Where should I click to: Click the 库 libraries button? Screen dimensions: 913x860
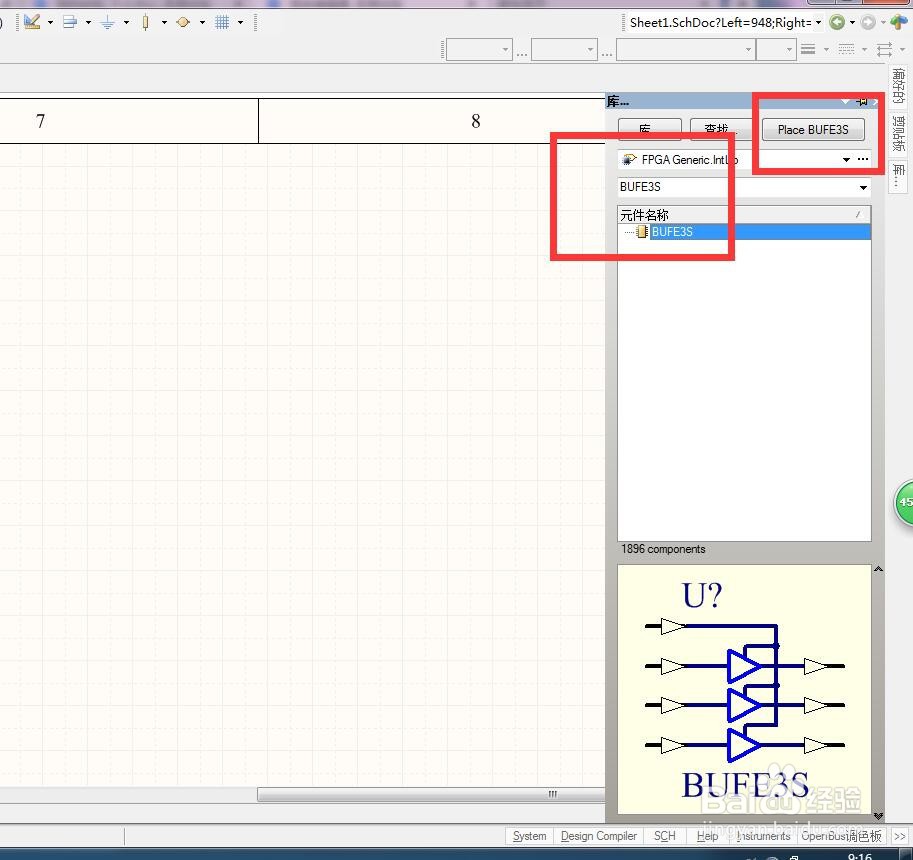(x=649, y=129)
